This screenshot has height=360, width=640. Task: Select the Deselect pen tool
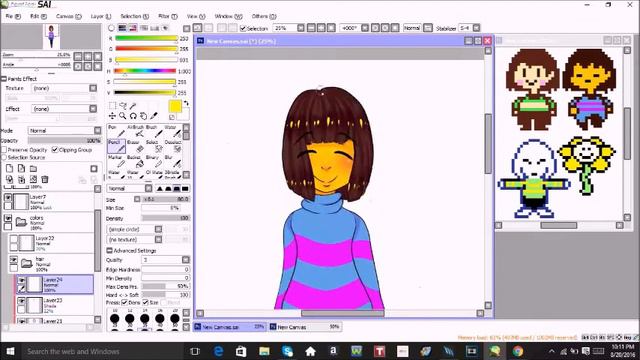pyautogui.click(x=173, y=146)
